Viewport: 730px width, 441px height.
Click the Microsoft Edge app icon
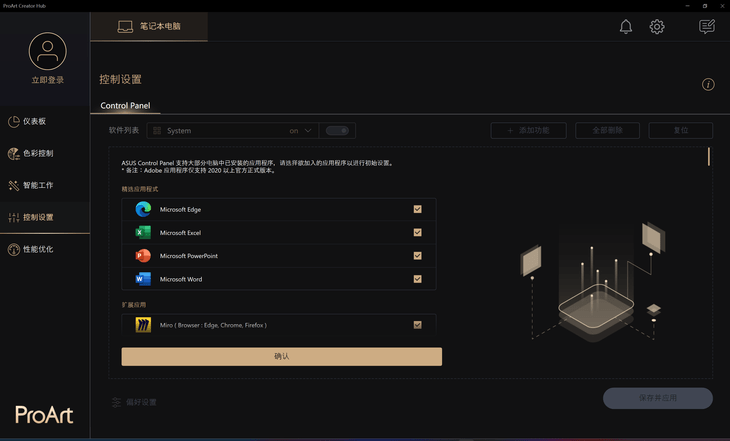[143, 209]
